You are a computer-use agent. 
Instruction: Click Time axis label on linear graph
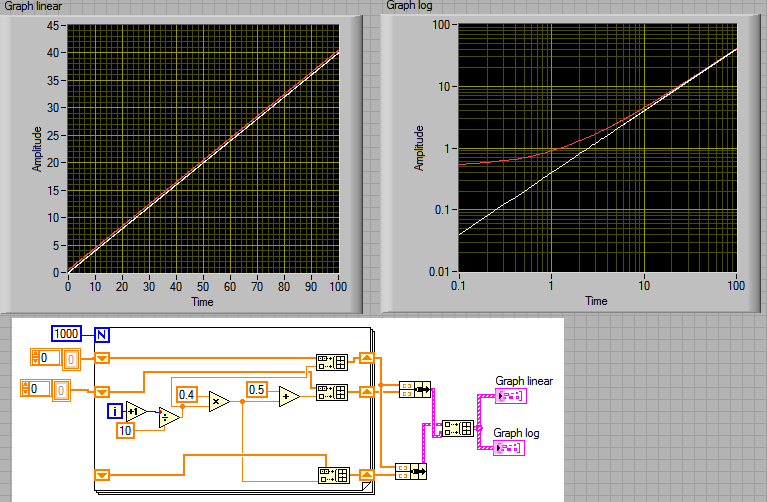202,302
